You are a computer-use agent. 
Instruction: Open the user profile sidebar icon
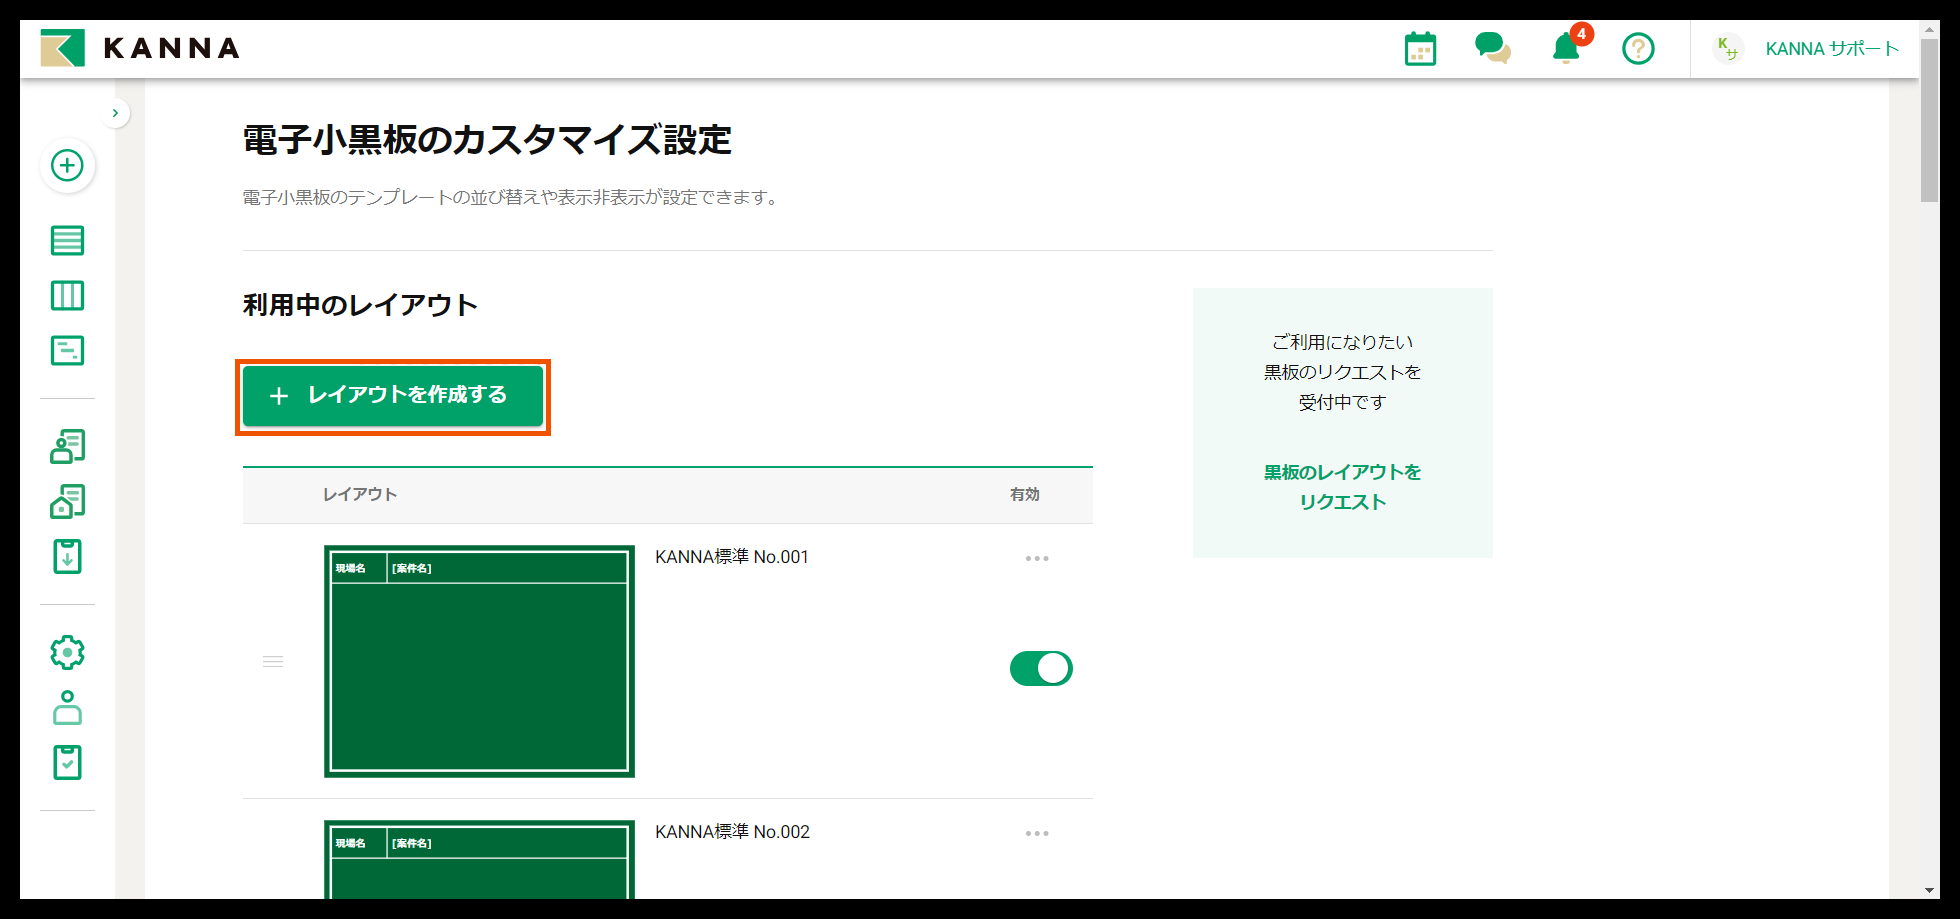click(x=67, y=707)
